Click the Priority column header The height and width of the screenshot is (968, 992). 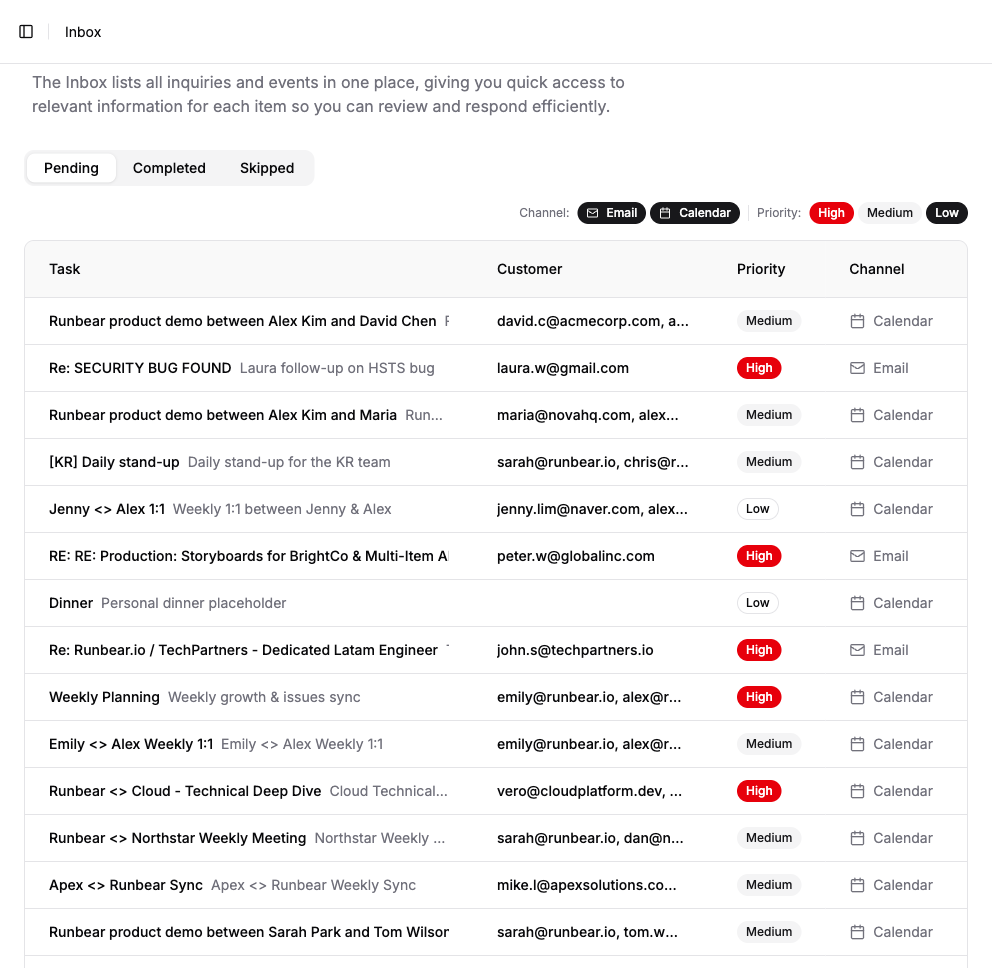(761, 269)
